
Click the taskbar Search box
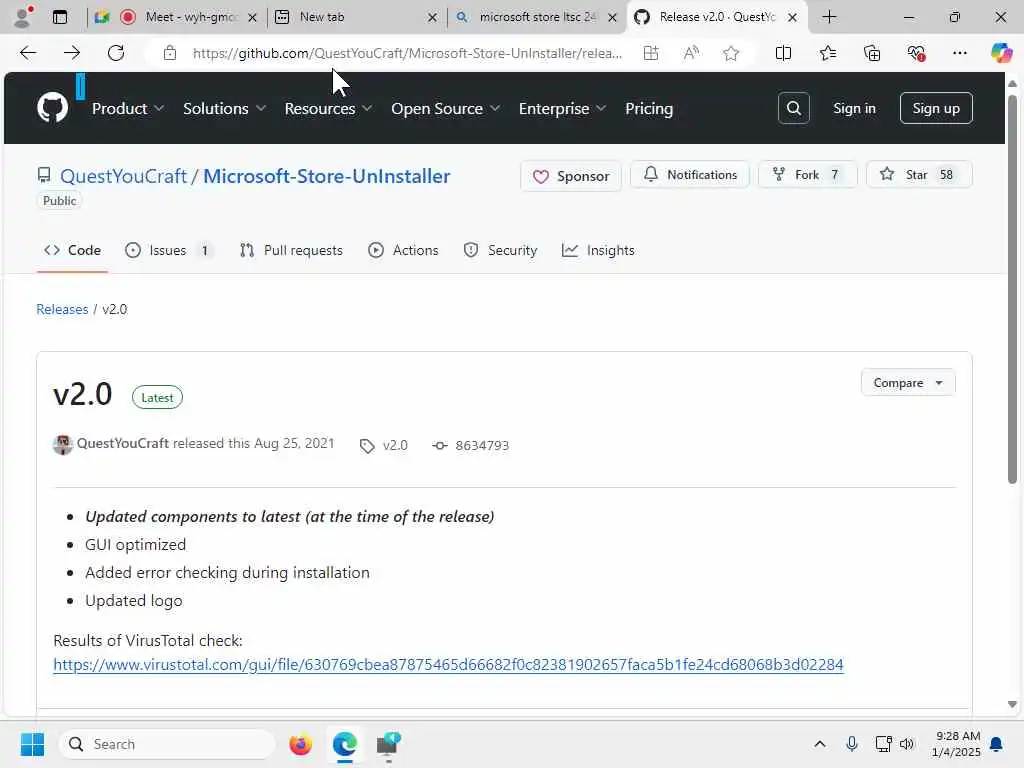coord(167,744)
